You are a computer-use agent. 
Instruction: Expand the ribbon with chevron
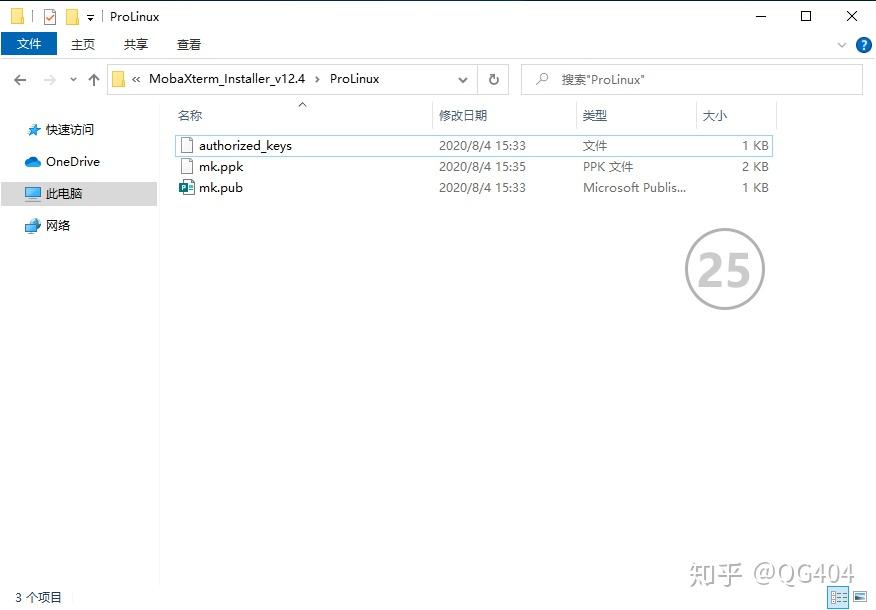pos(841,45)
